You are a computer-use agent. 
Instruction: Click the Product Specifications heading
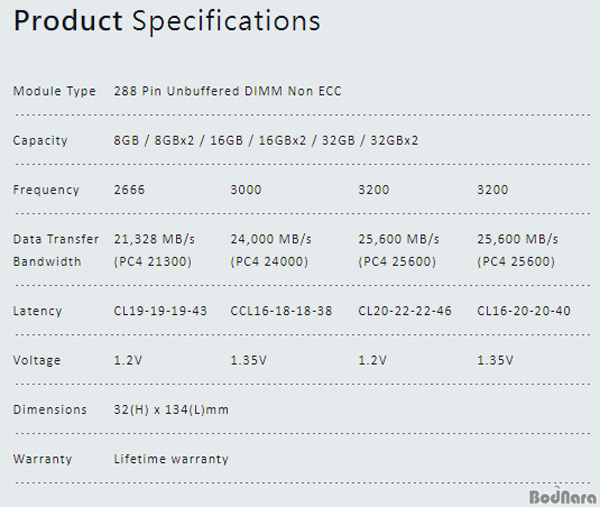(167, 21)
